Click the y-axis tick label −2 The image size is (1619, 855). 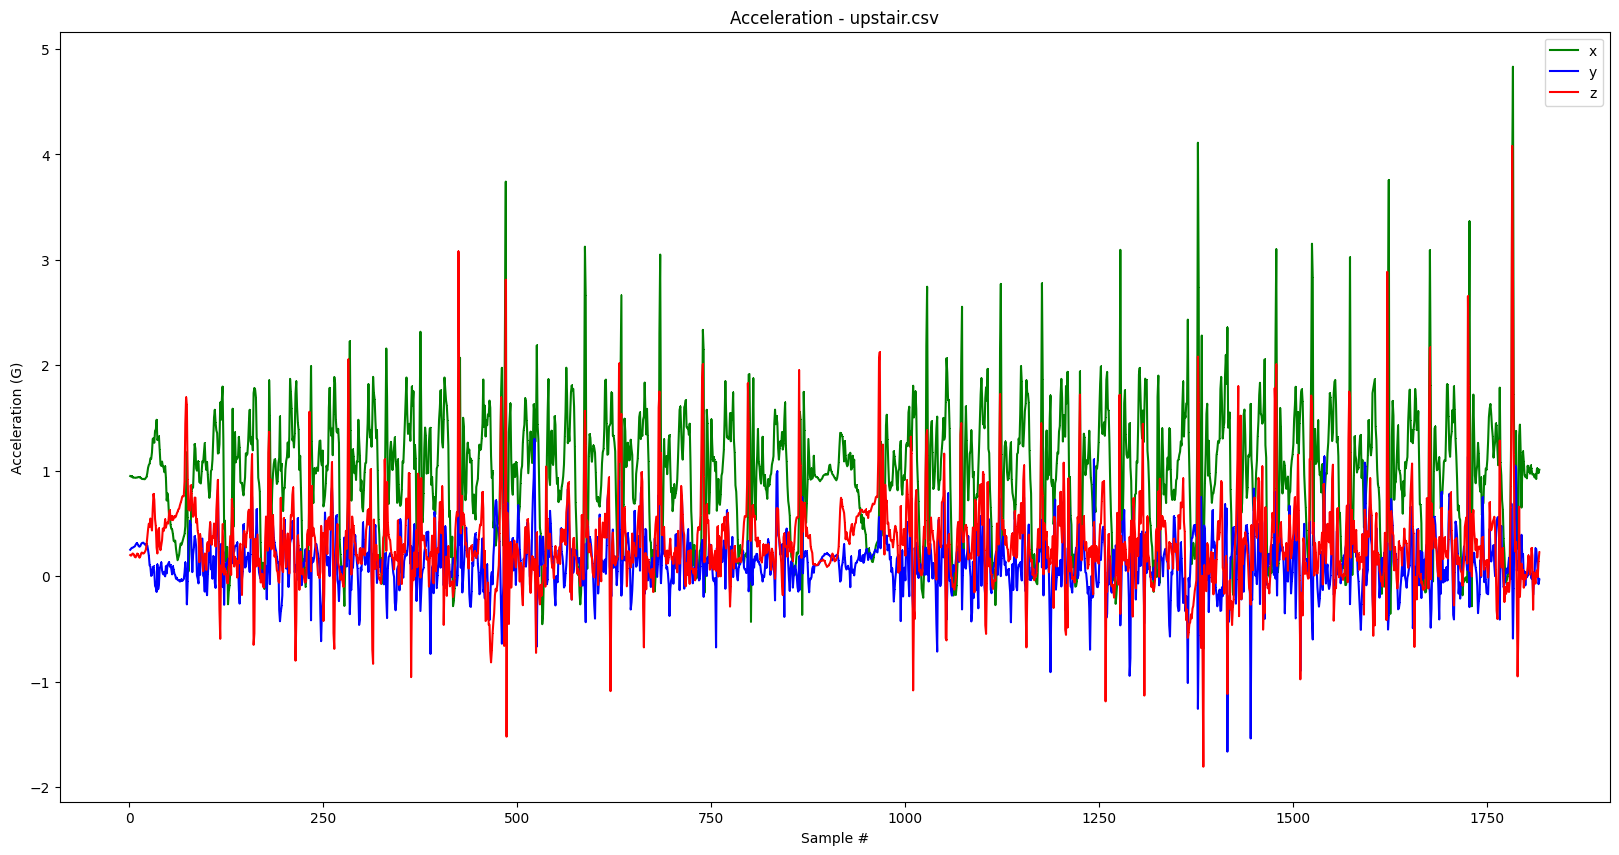(41, 788)
